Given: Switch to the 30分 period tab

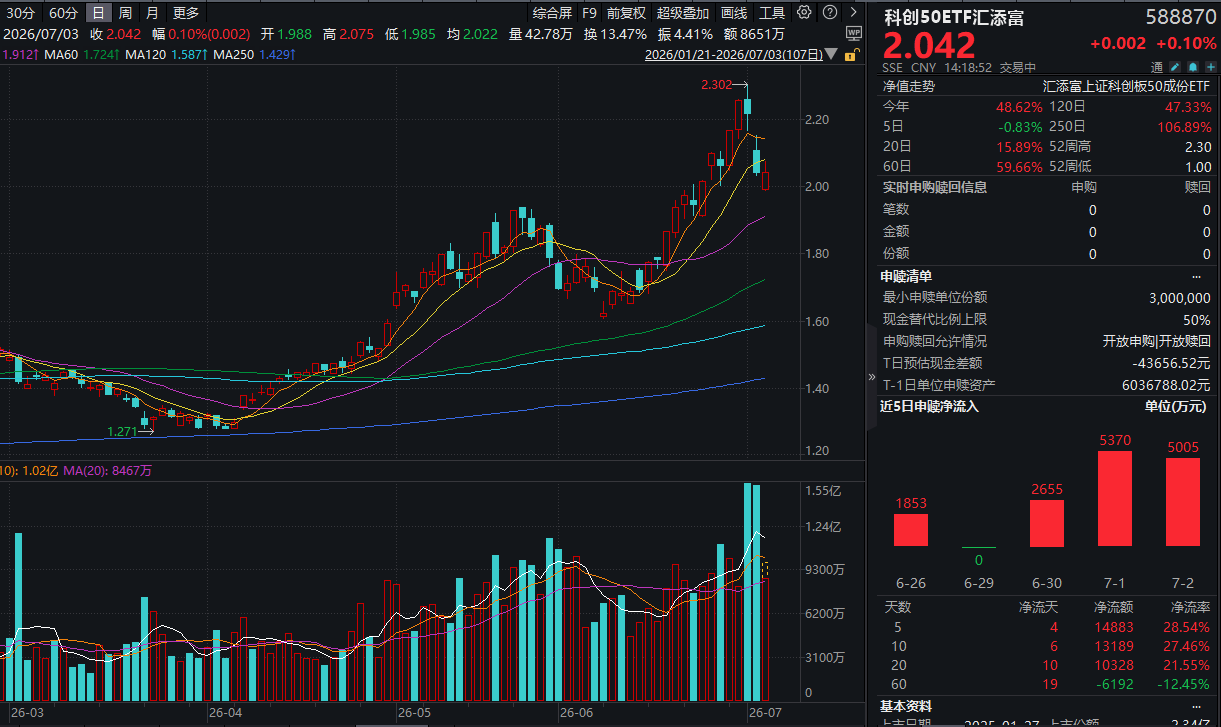Looking at the screenshot, I should click(20, 13).
